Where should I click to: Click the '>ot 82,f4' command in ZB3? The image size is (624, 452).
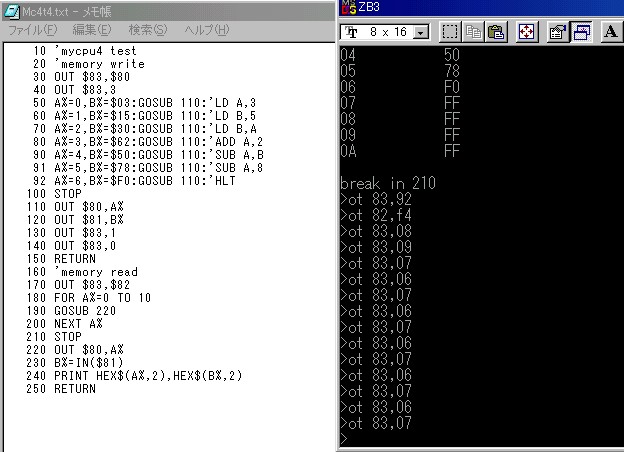pos(376,215)
